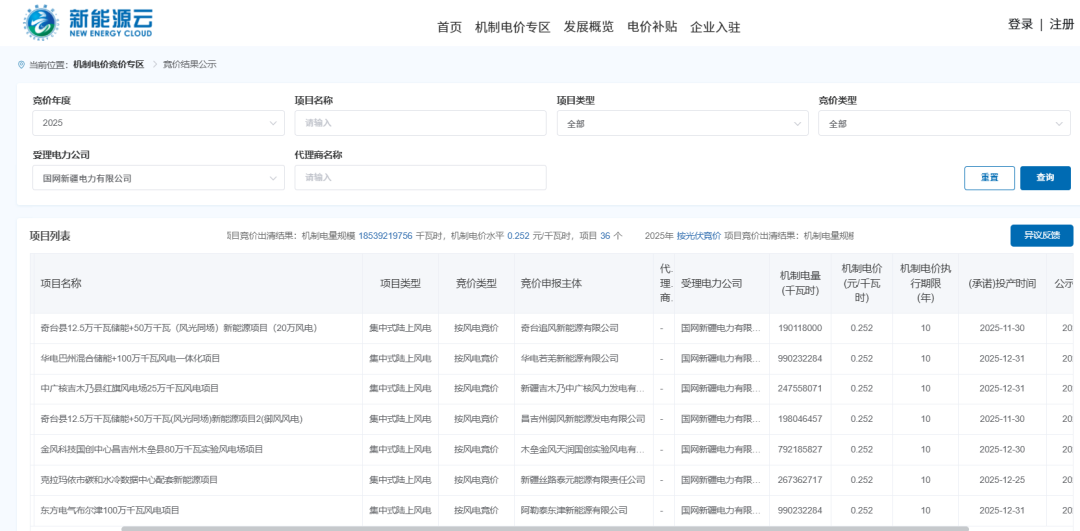The height and width of the screenshot is (531, 1080).
Task: Open the 首页 menu item
Action: pyautogui.click(x=449, y=27)
